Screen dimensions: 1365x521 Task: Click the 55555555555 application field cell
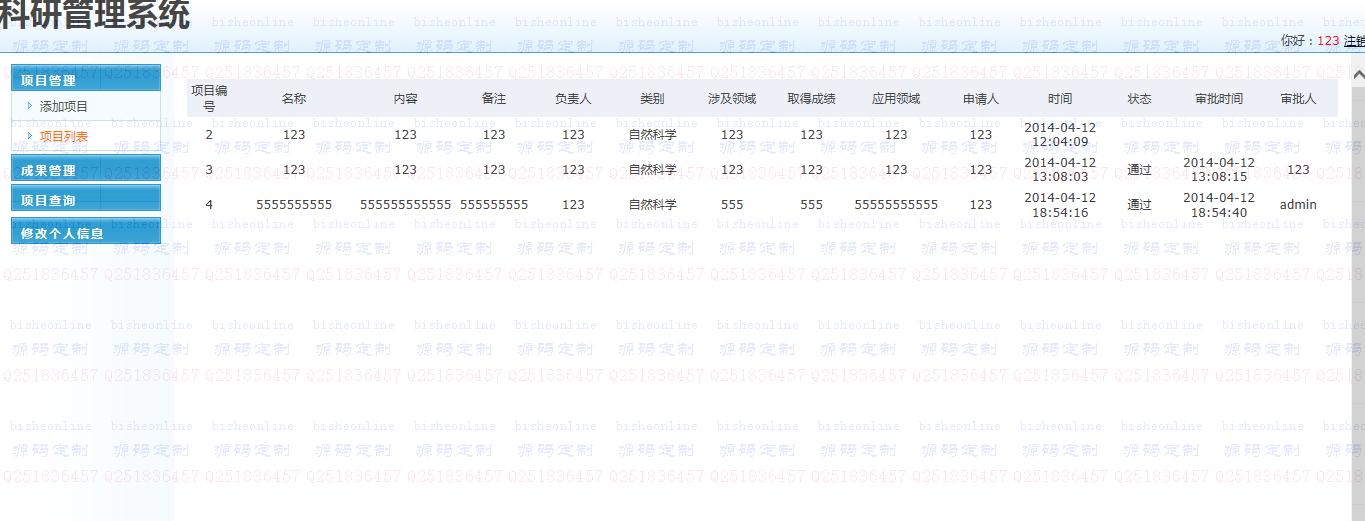896,204
